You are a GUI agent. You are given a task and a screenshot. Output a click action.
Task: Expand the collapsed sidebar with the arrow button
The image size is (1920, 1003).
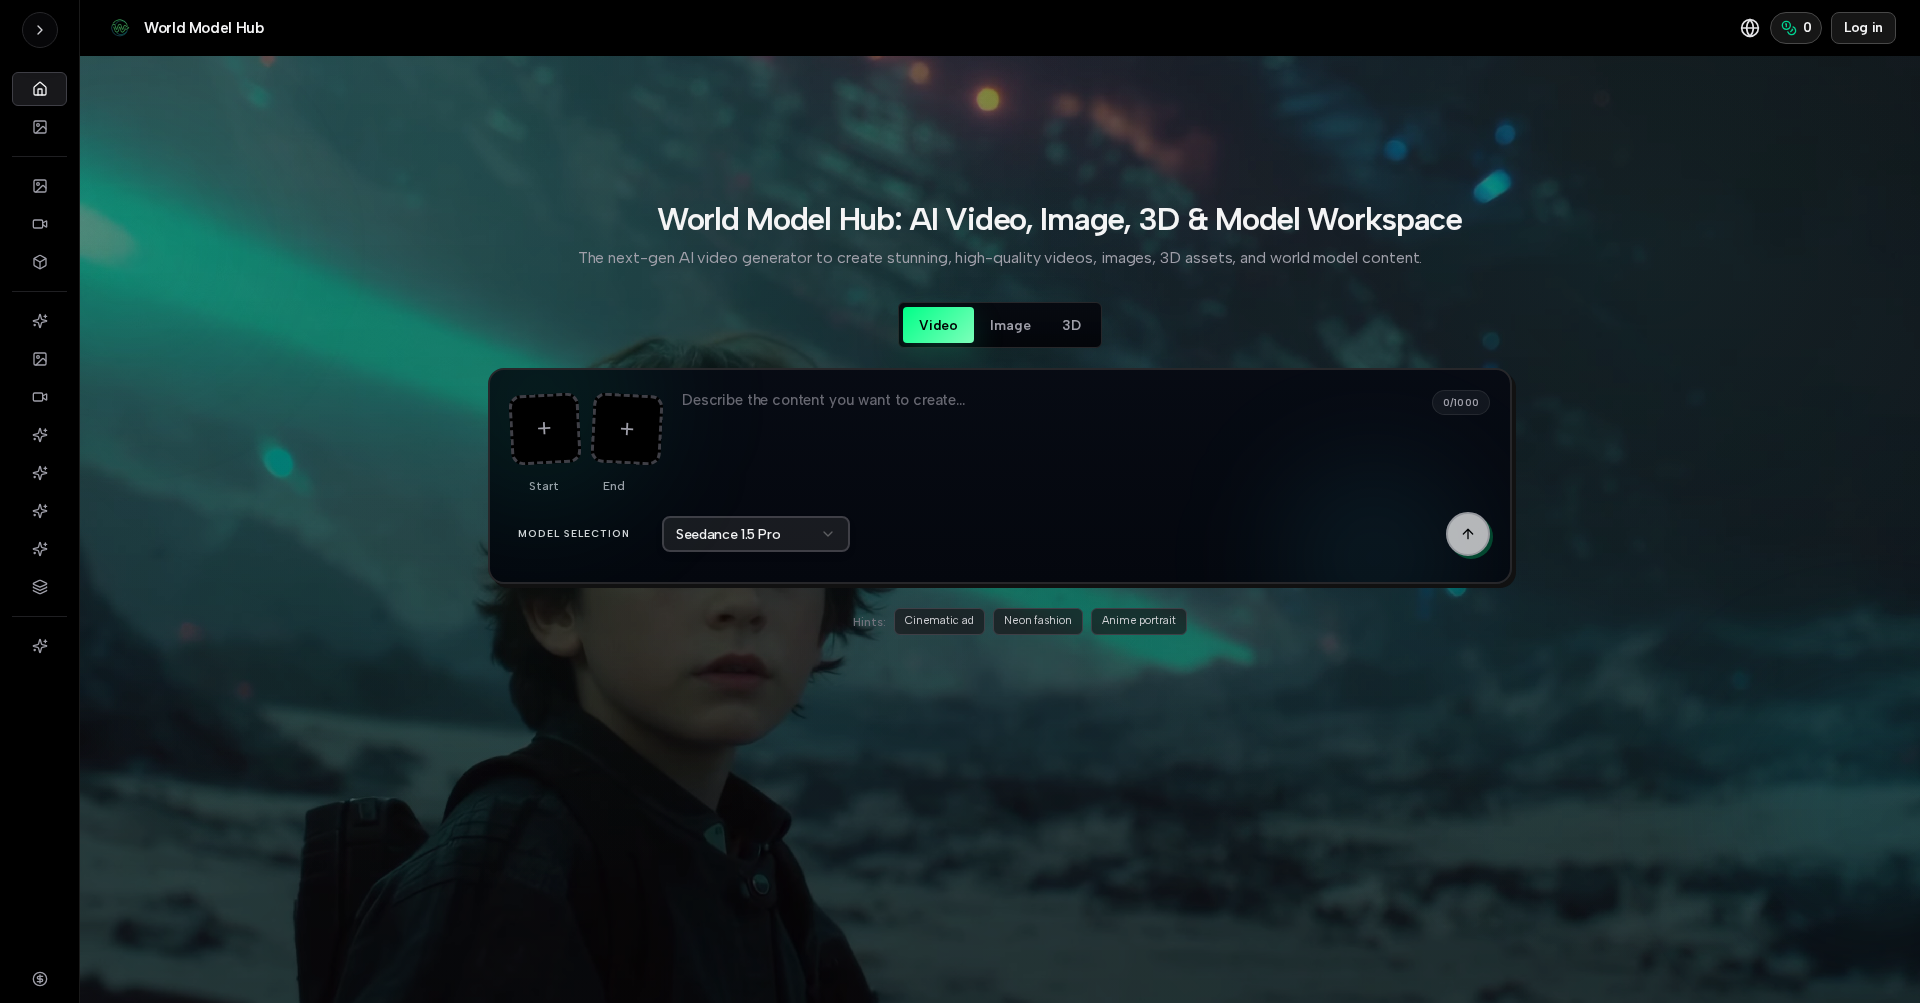39,29
